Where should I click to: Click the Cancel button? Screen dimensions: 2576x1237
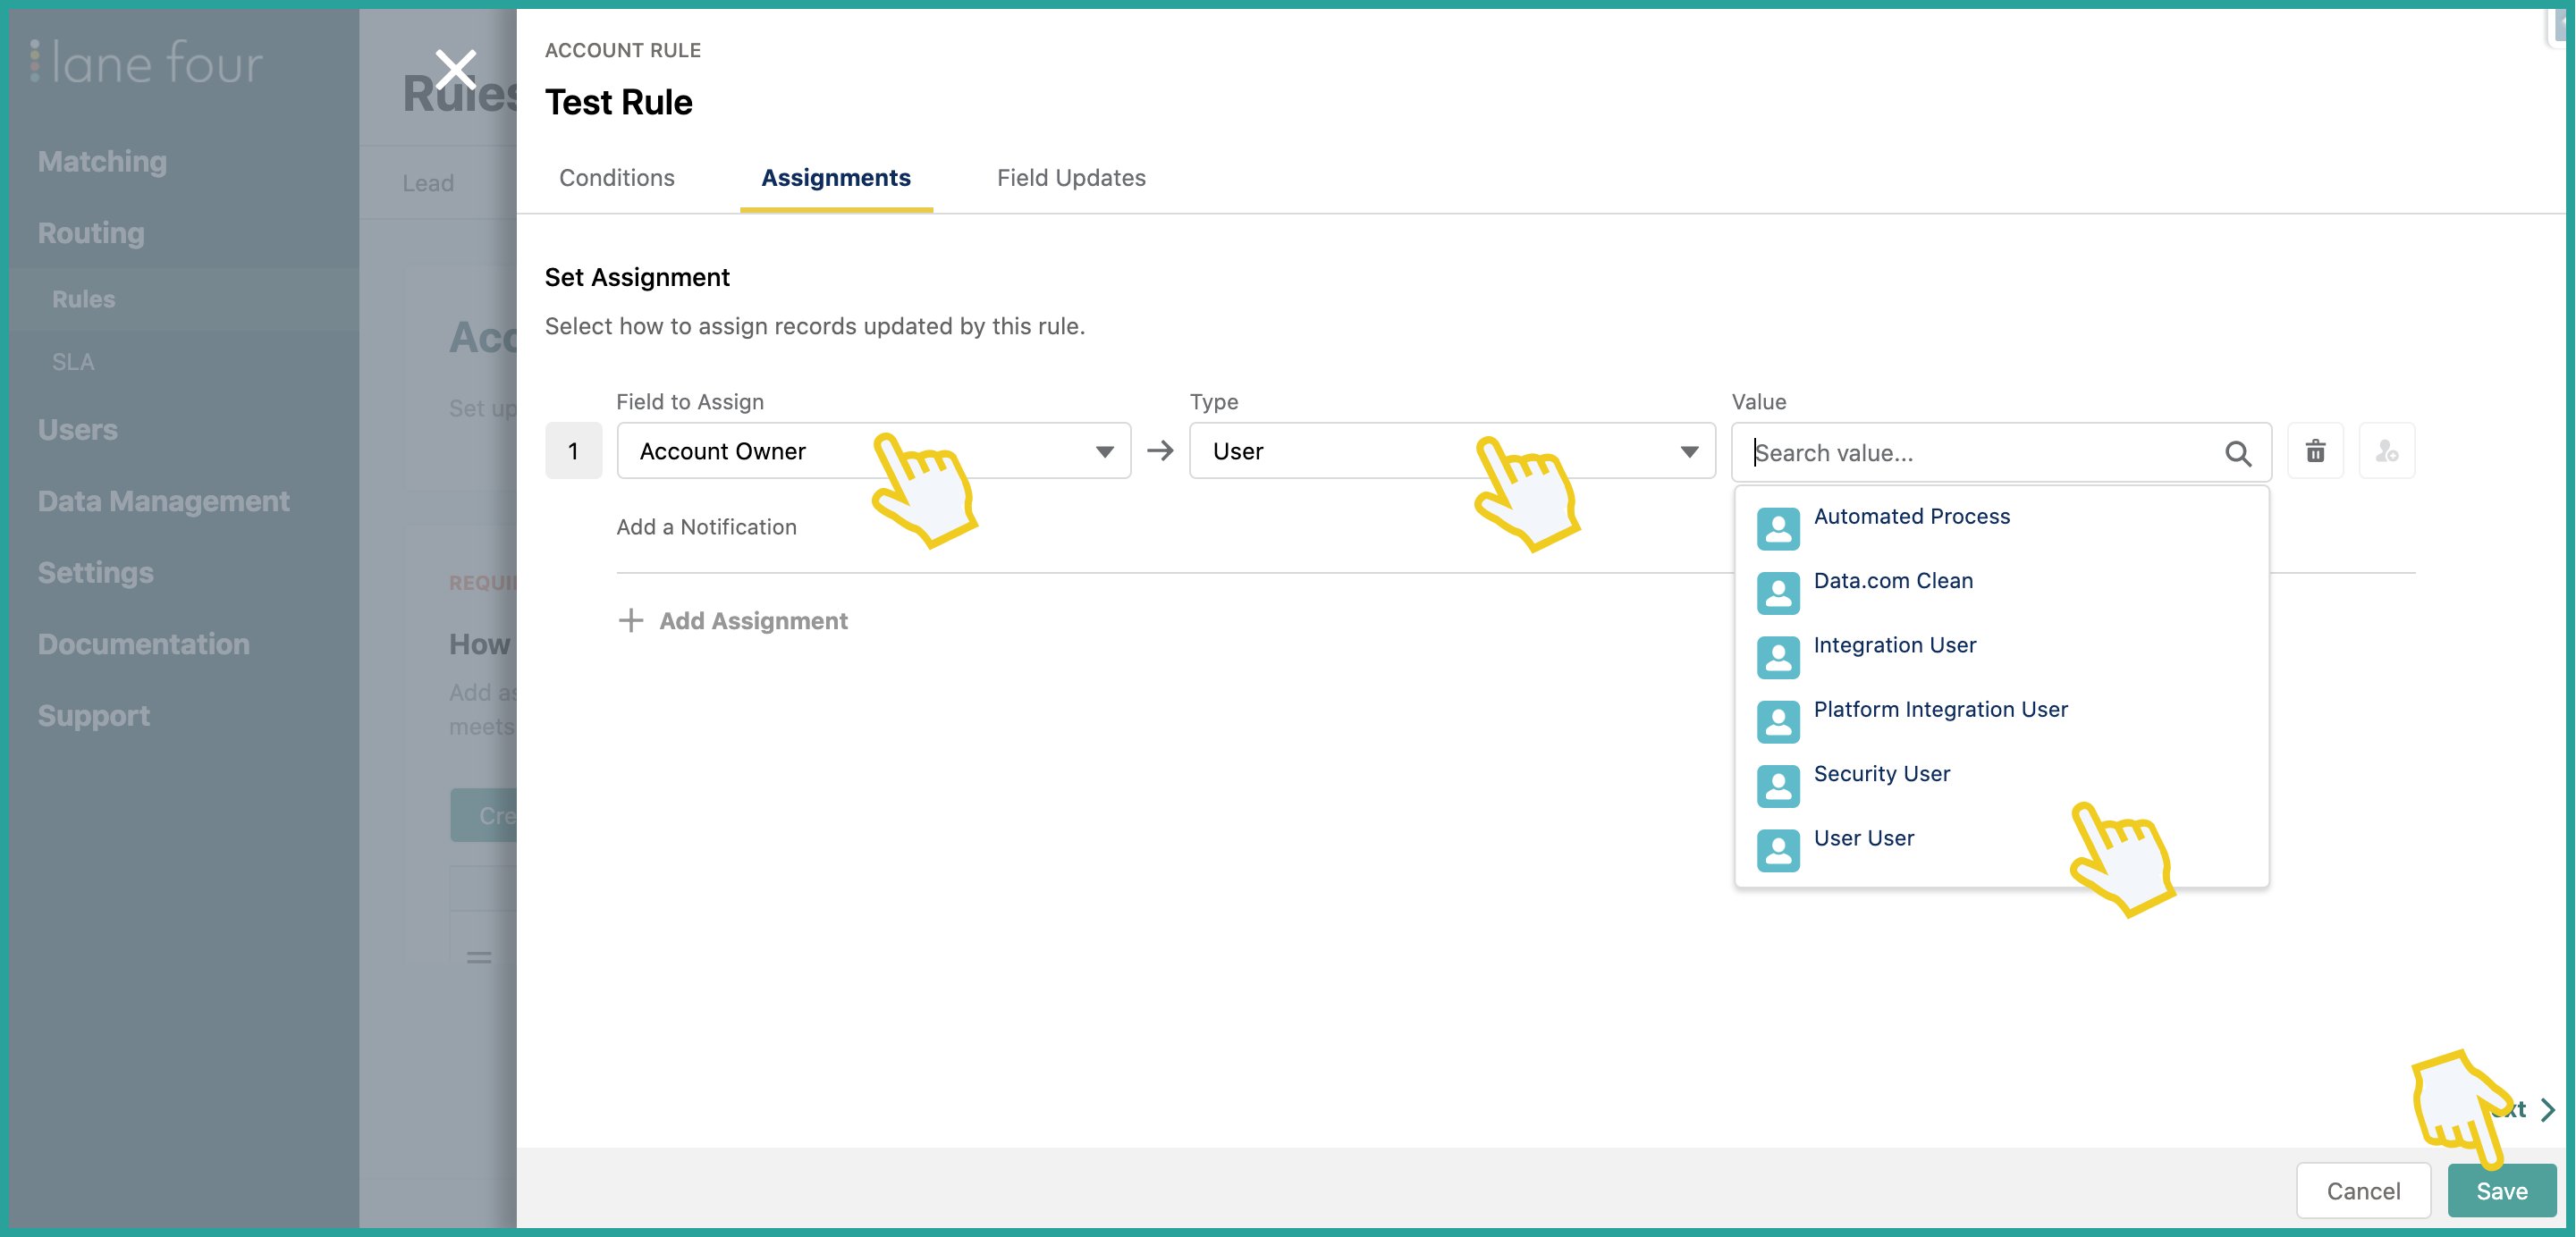2362,1190
